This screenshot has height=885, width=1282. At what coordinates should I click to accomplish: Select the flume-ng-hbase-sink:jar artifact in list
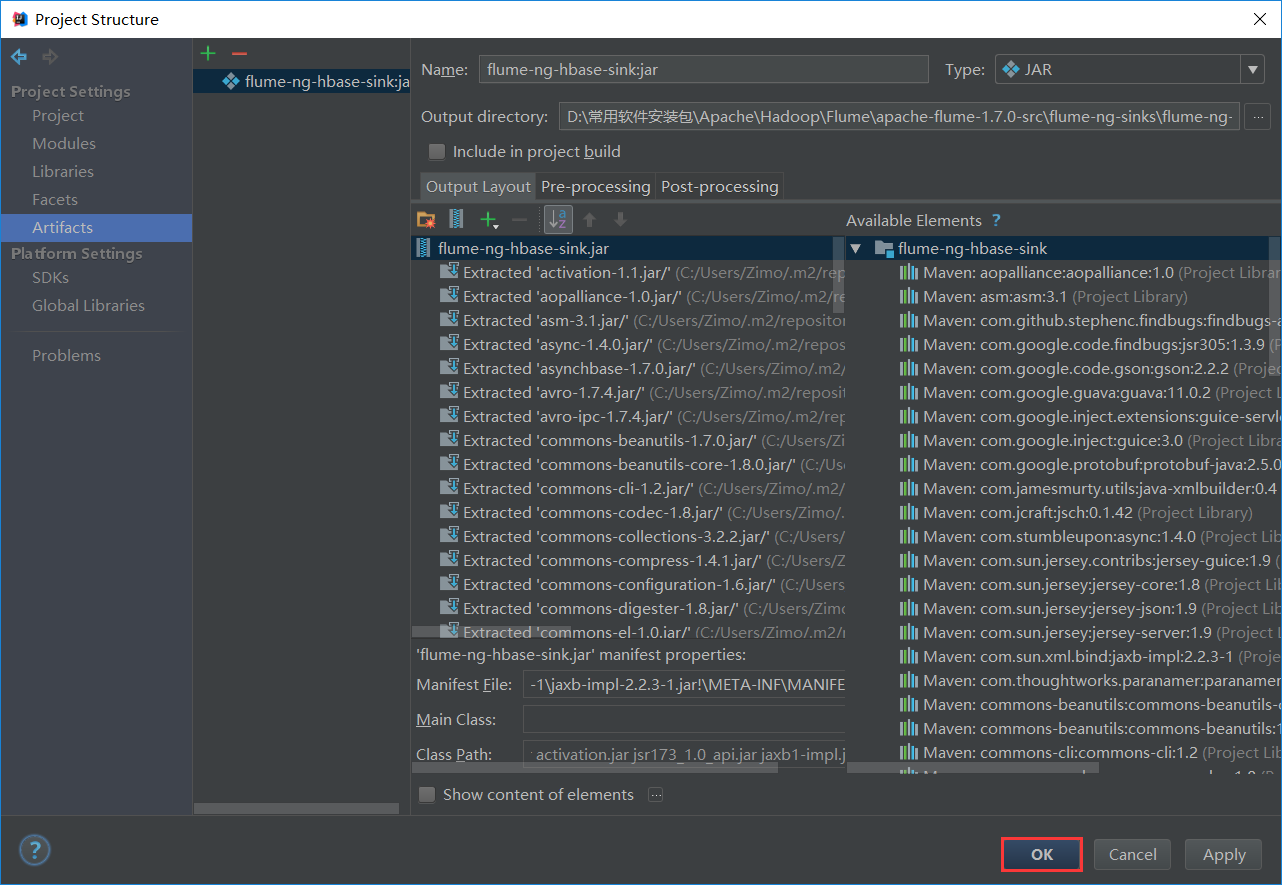point(302,81)
